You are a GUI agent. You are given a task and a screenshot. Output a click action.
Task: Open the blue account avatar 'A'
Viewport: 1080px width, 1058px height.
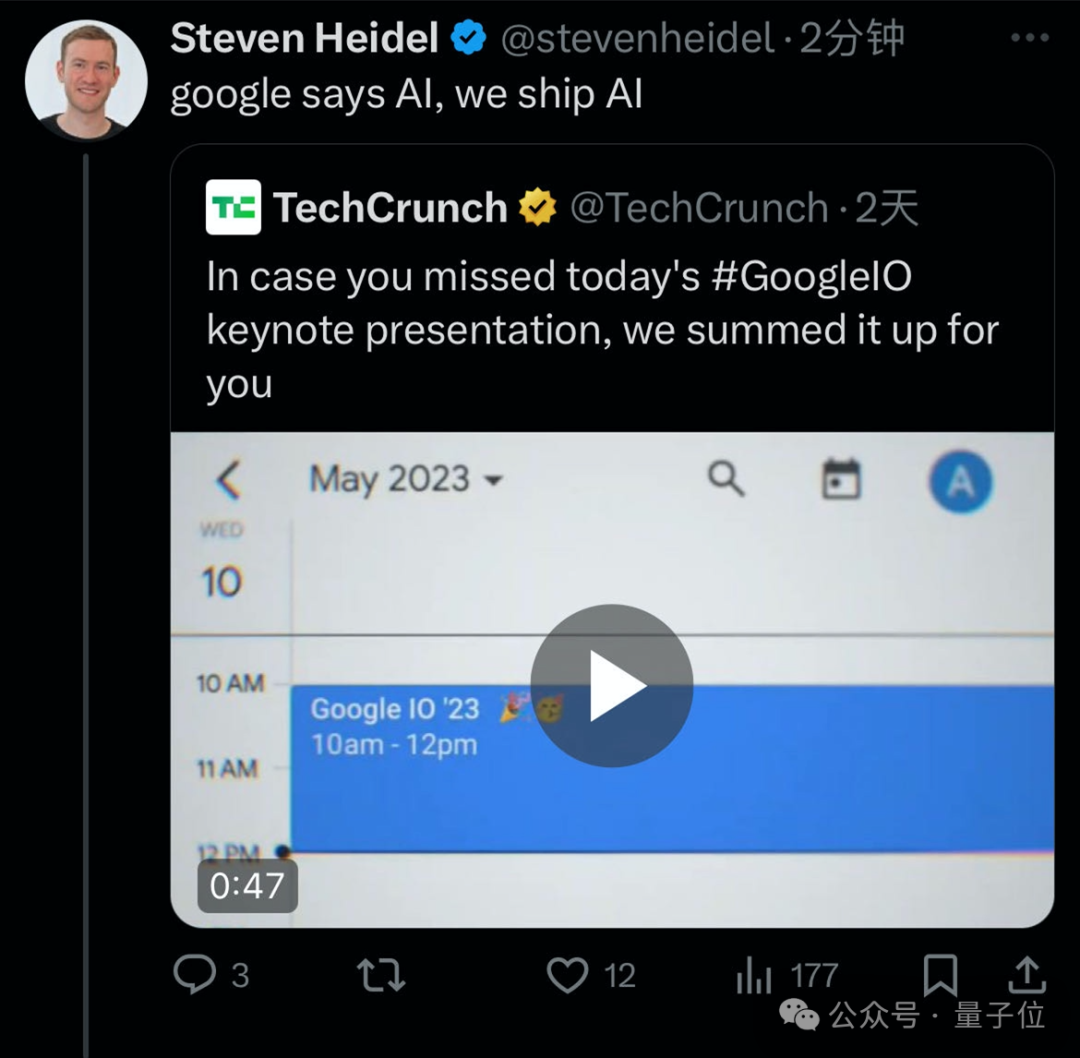pyautogui.click(x=960, y=482)
